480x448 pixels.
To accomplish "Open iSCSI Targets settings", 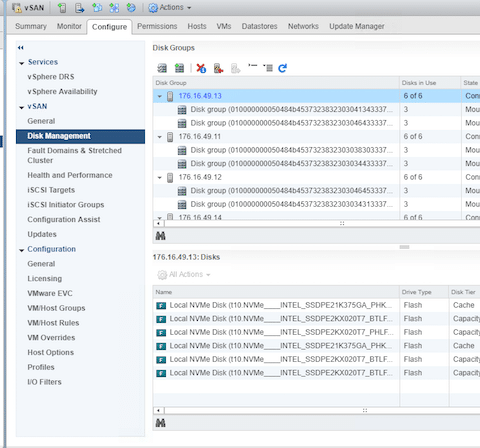I will 51,190.
